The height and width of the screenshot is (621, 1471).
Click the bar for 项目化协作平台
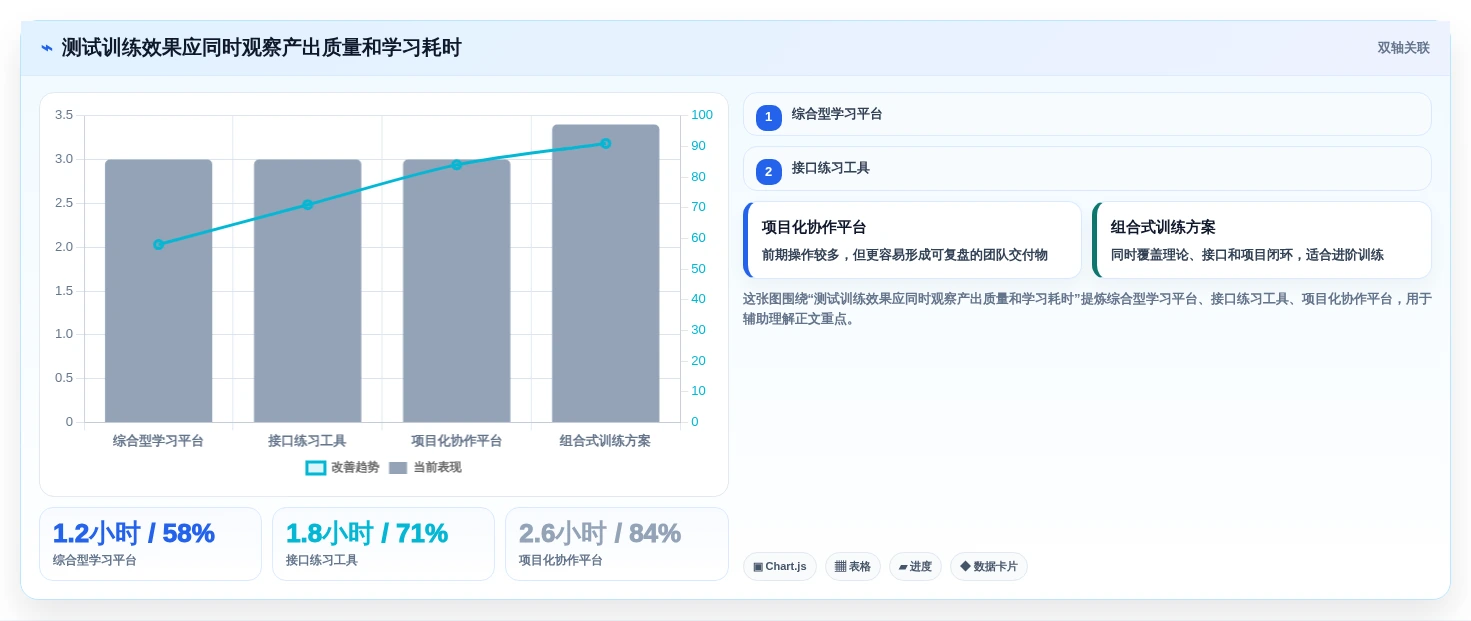click(x=456, y=291)
